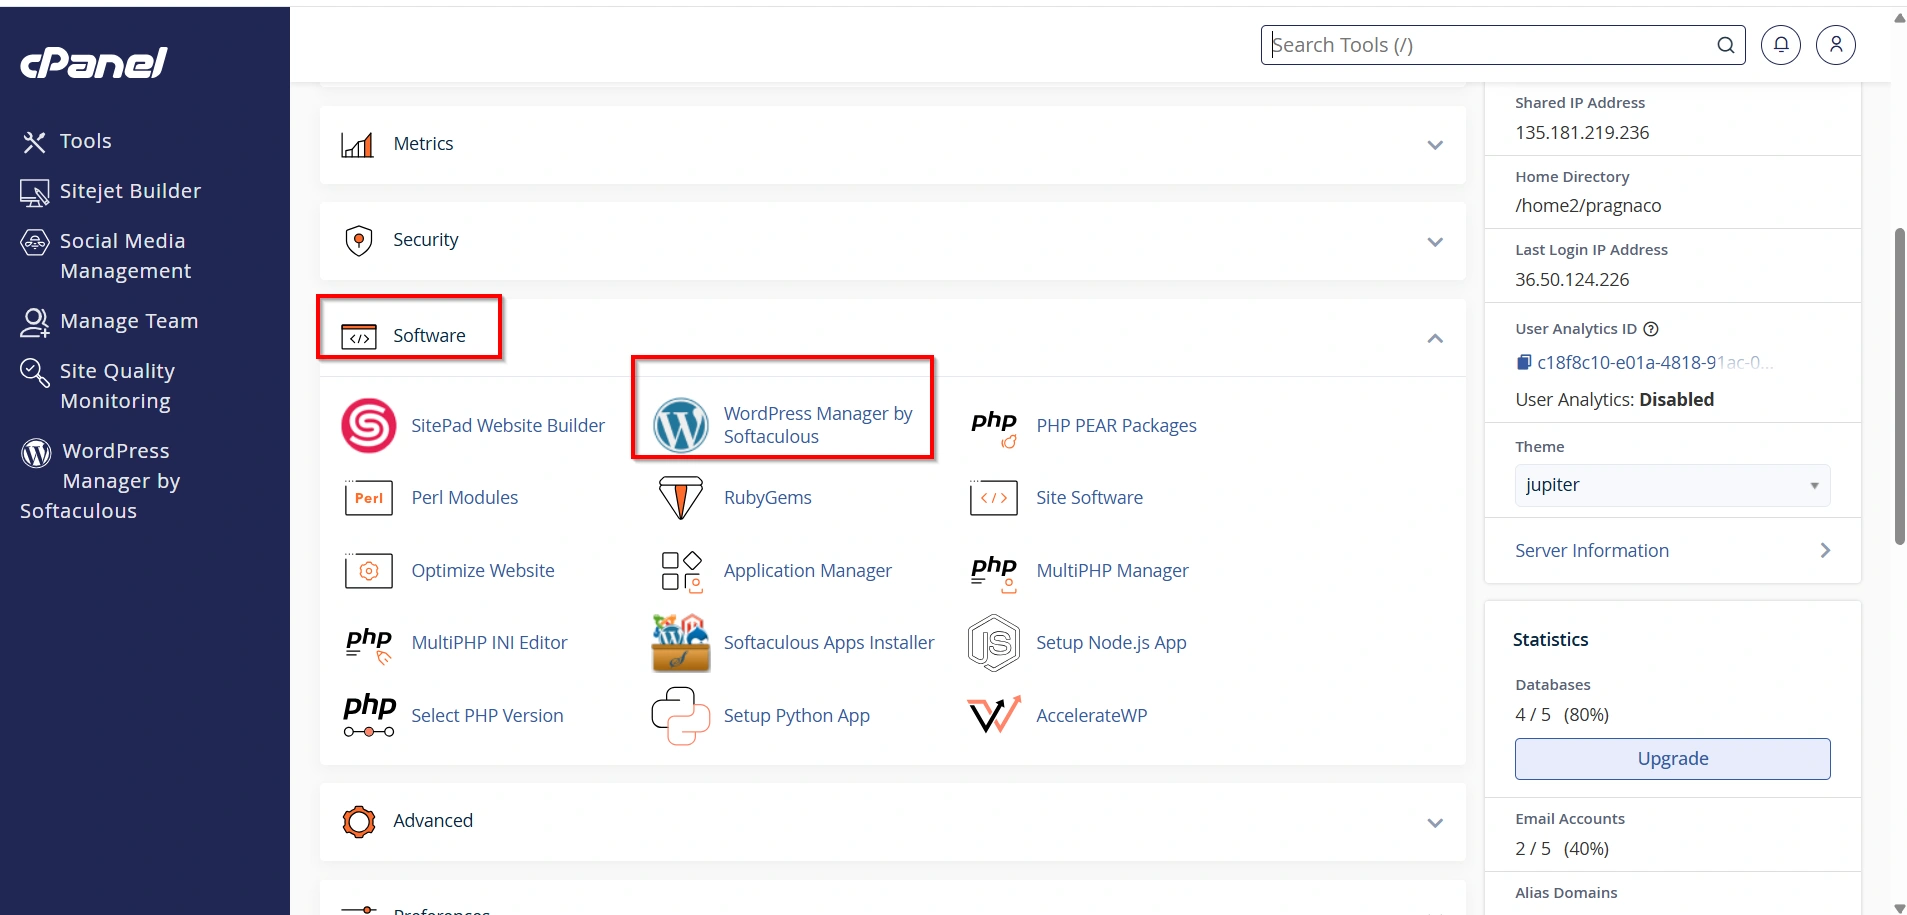
Task: Open Manage Team in the sidebar
Action: [129, 321]
